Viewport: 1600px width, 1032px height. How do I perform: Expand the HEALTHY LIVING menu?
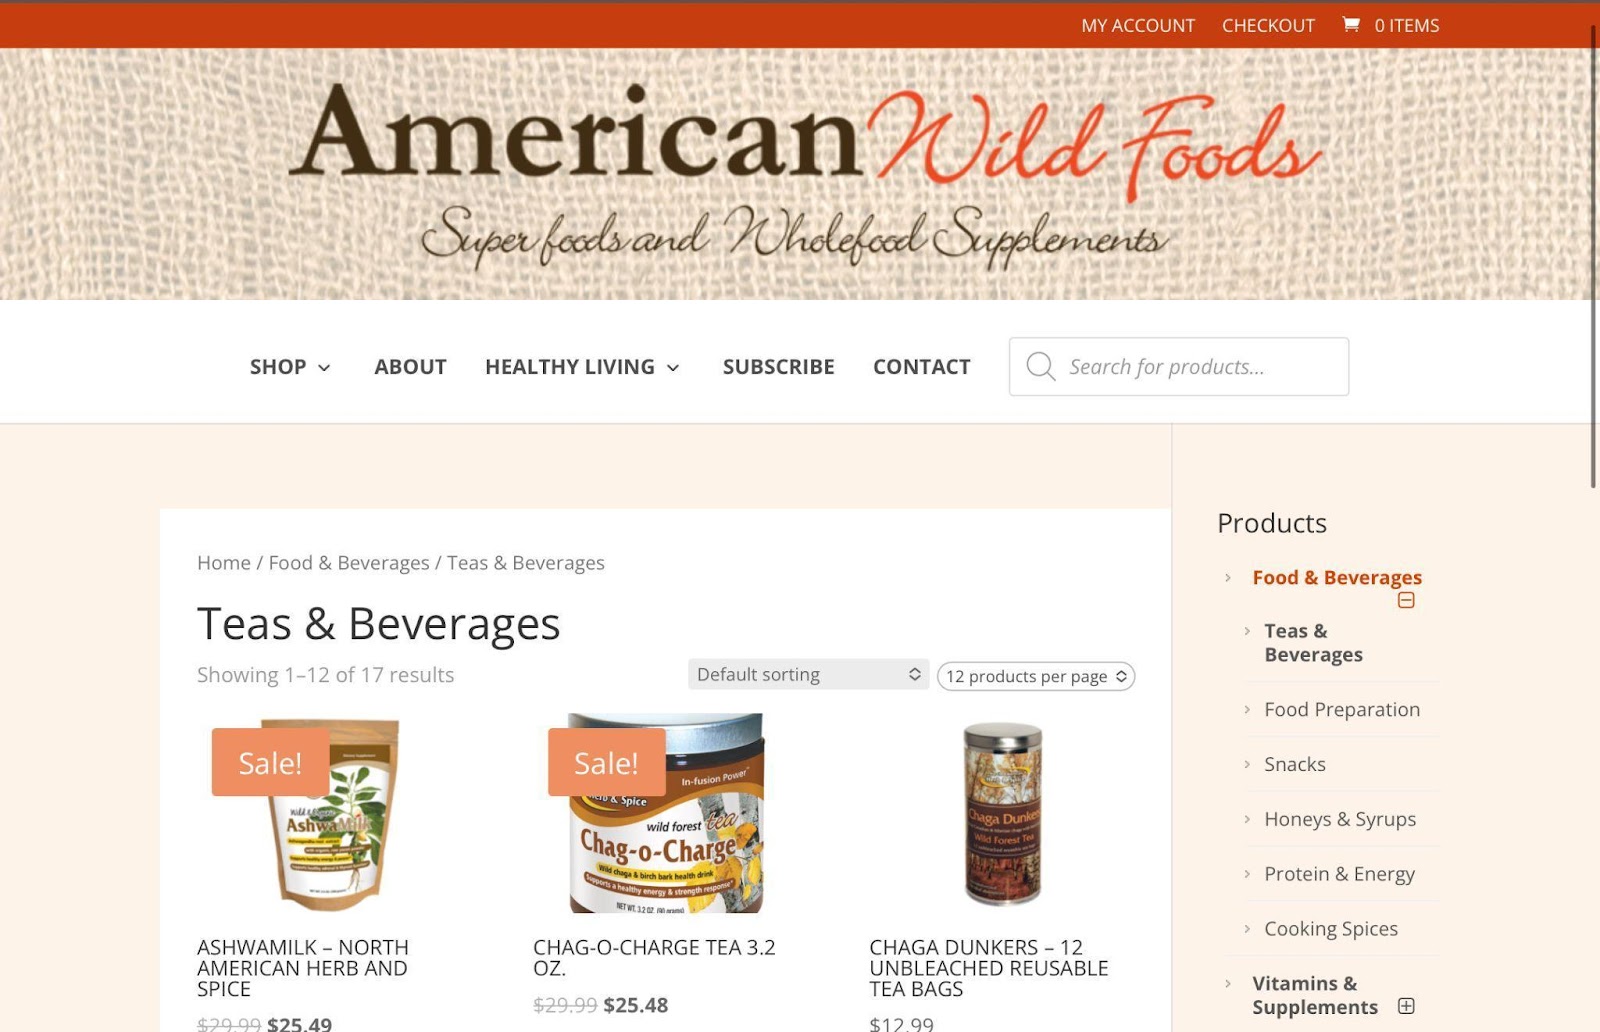[x=582, y=367]
